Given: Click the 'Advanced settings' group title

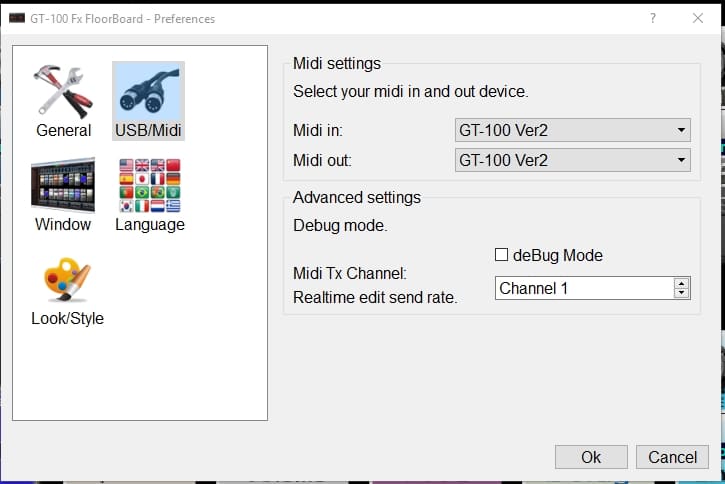Looking at the screenshot, I should pyautogui.click(x=357, y=197).
